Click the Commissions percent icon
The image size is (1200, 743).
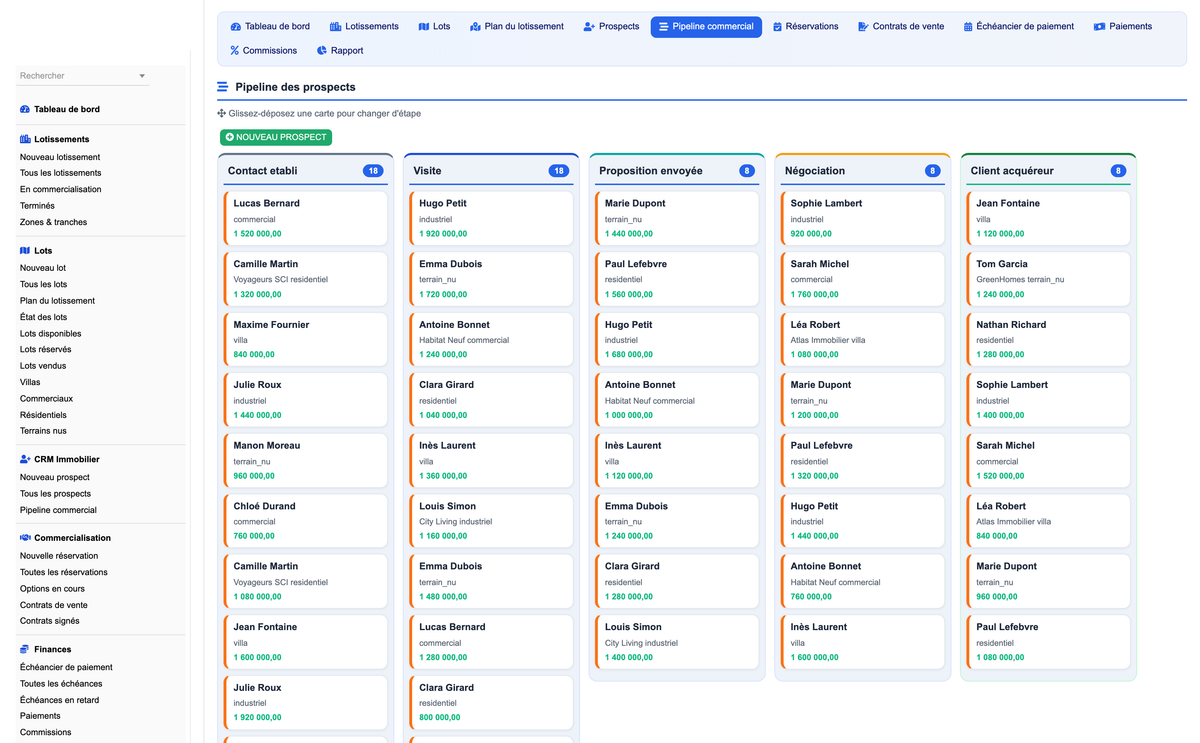(x=235, y=51)
